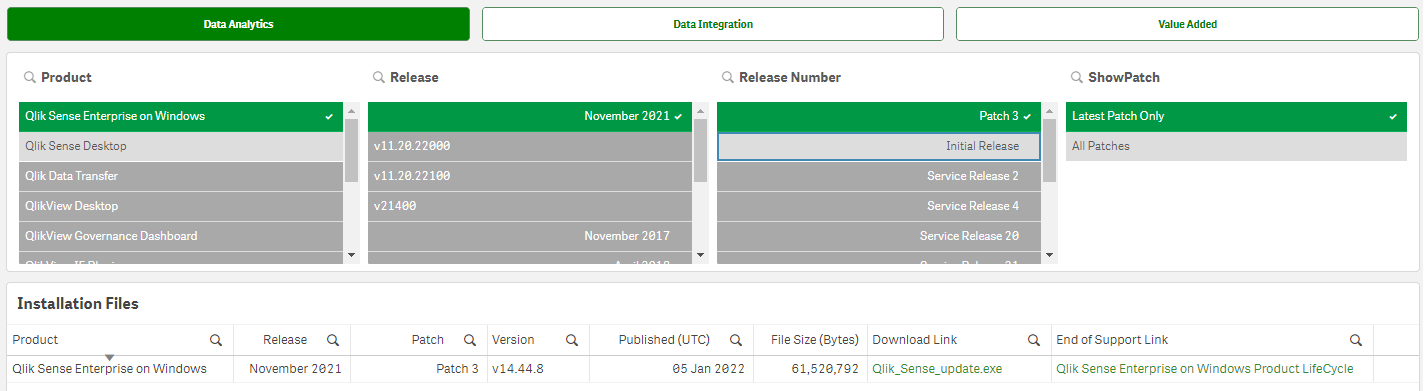Switch to the Value Added tab
The image size is (1425, 391).
pyautogui.click(x=1187, y=24)
